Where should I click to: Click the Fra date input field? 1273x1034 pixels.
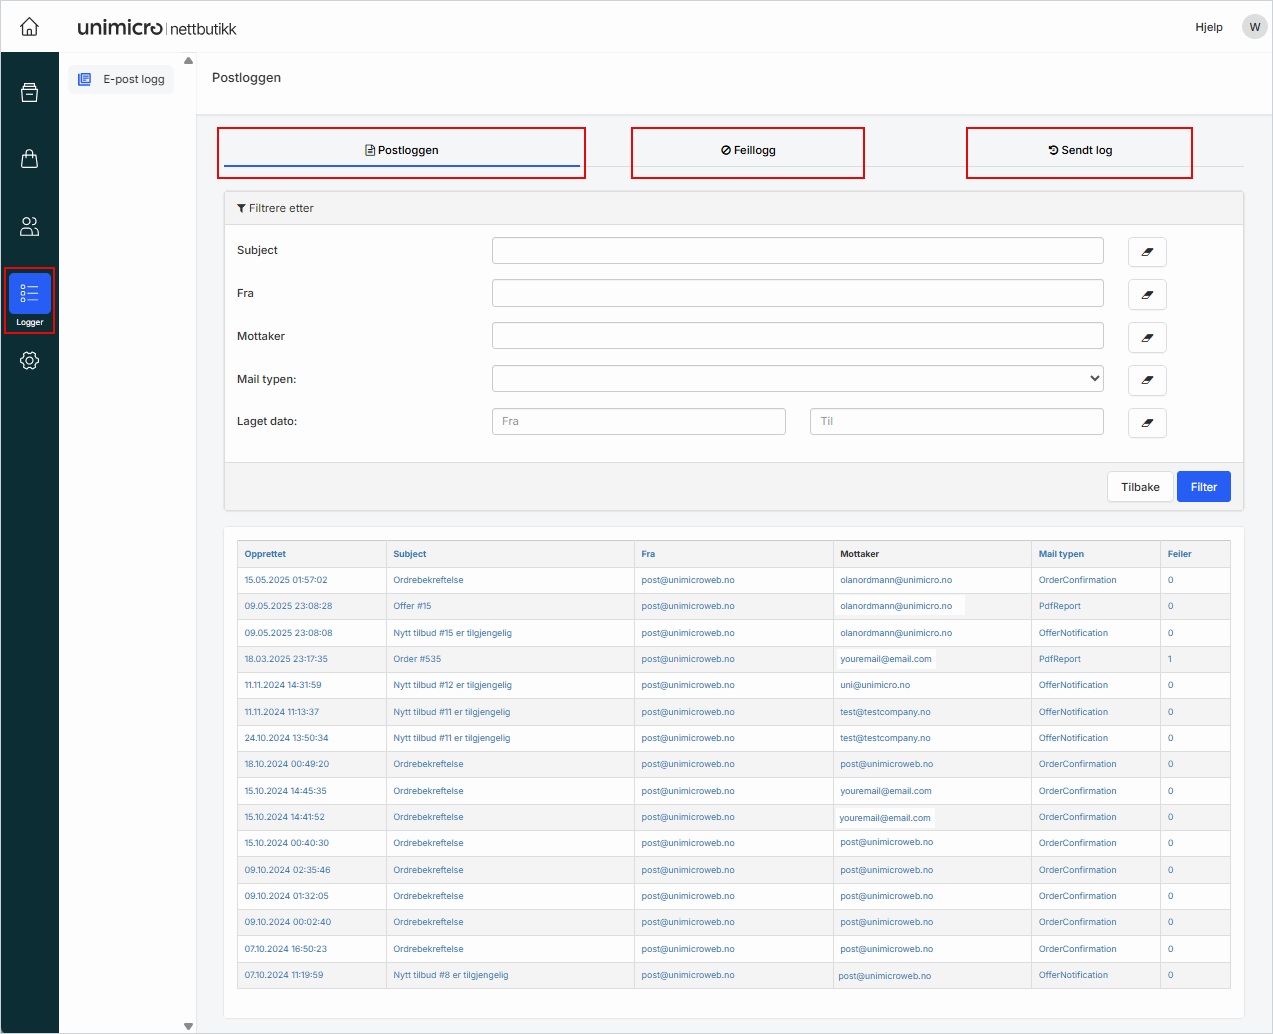coord(638,421)
